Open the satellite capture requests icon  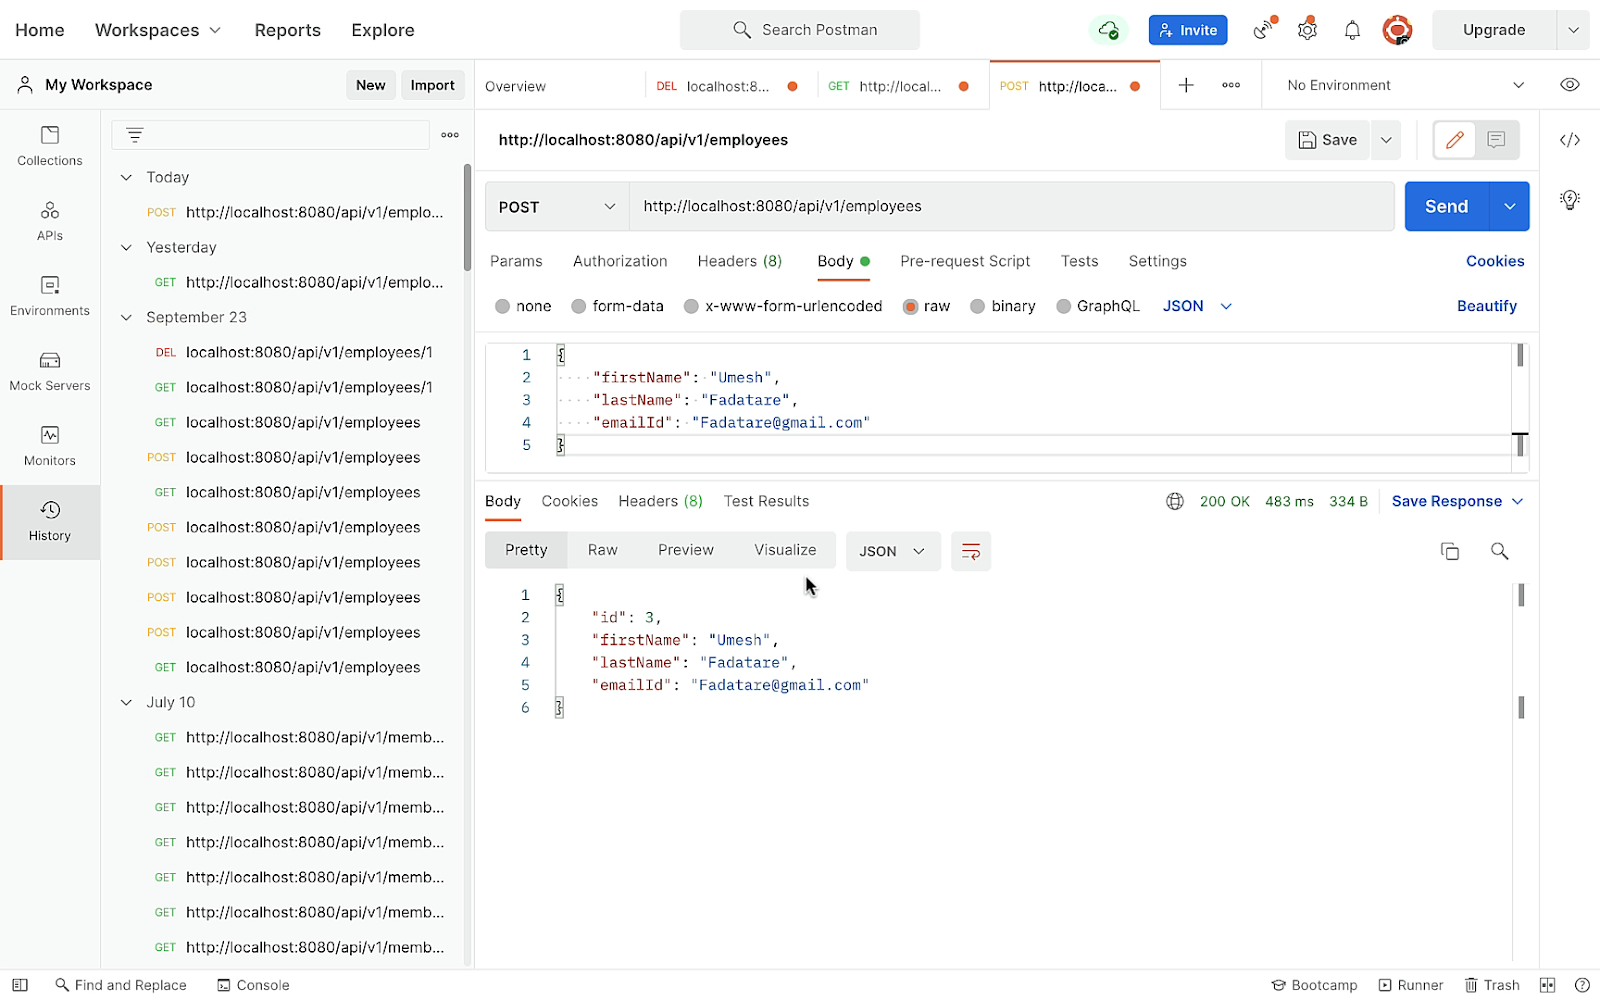[1264, 30]
